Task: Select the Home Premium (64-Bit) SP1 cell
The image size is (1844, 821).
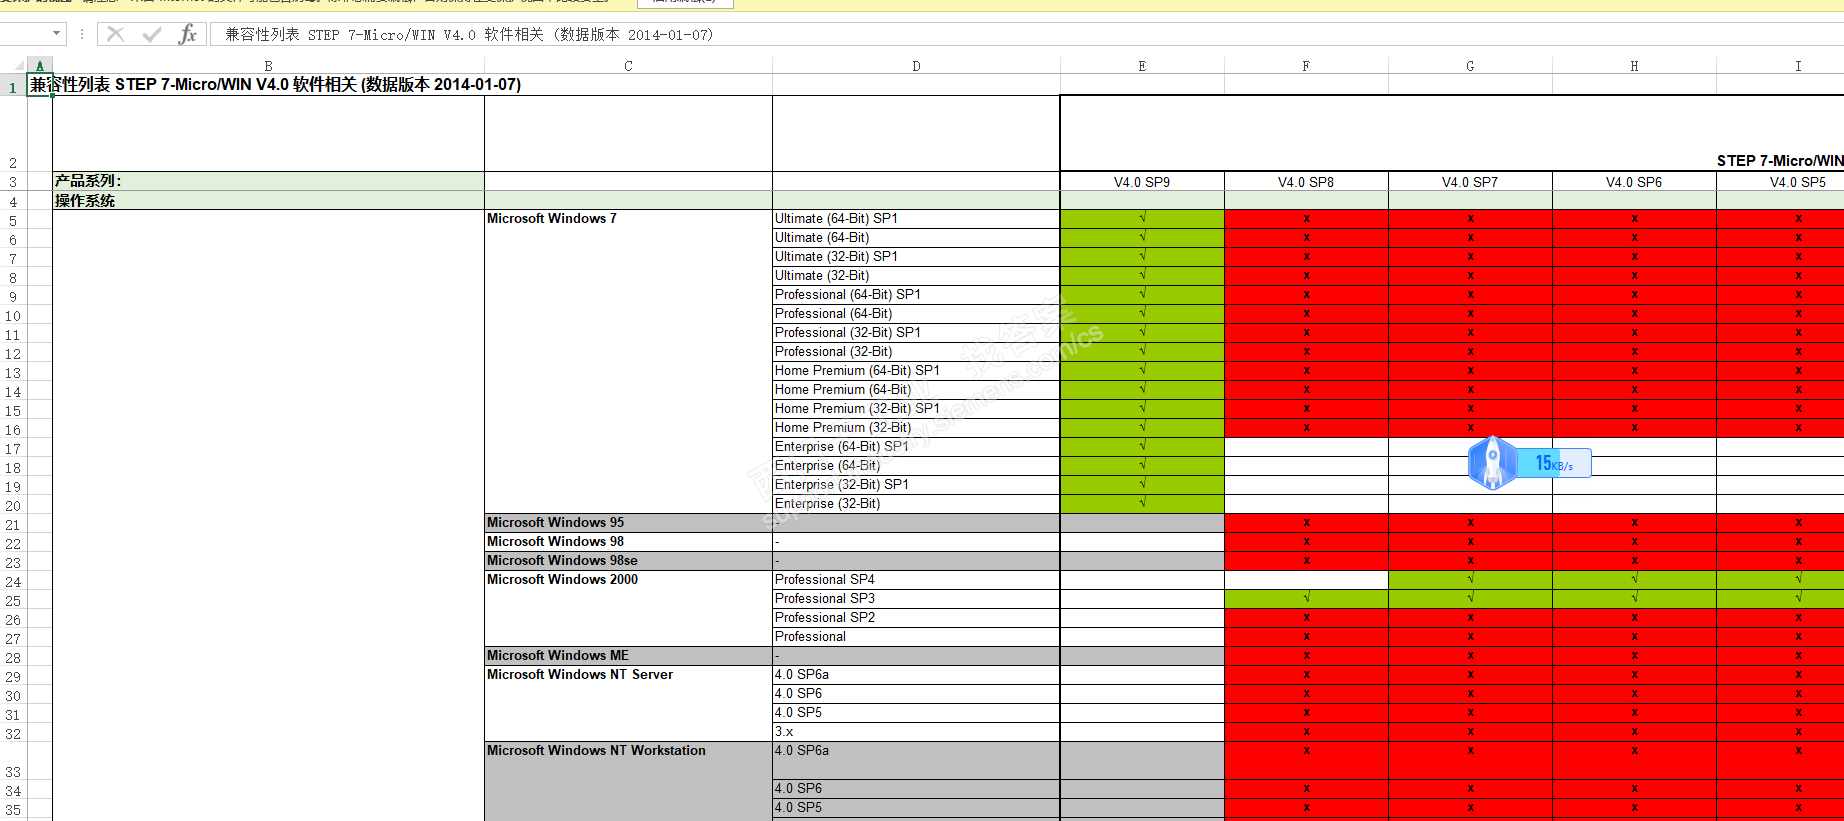Action: click(x=916, y=371)
